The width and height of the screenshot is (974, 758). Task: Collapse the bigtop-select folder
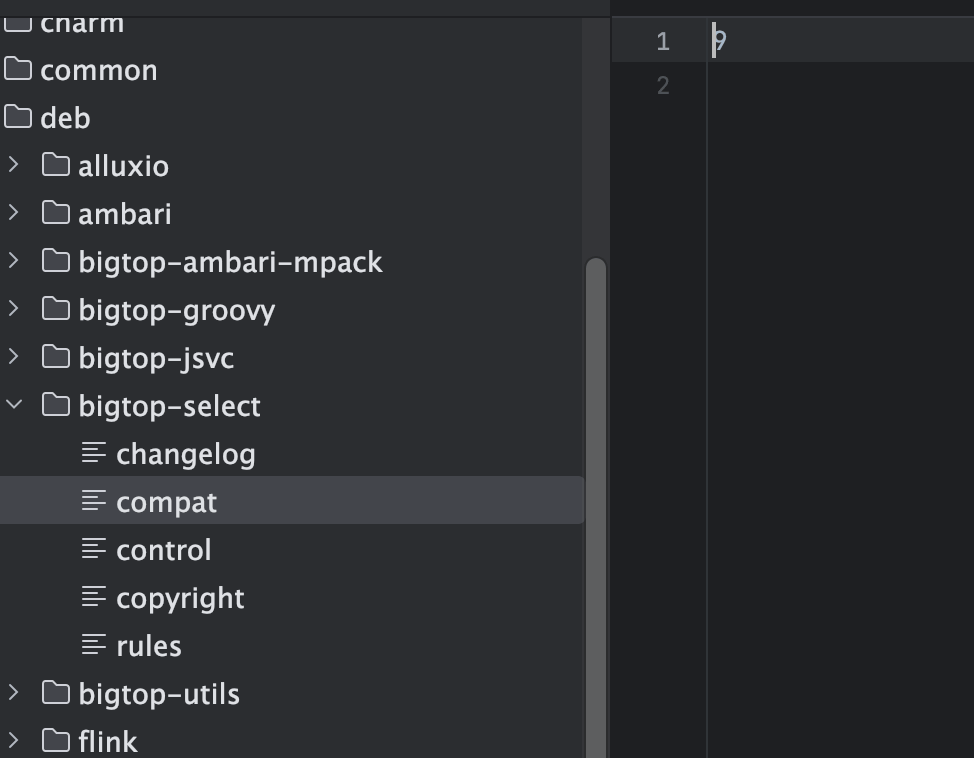coord(14,405)
